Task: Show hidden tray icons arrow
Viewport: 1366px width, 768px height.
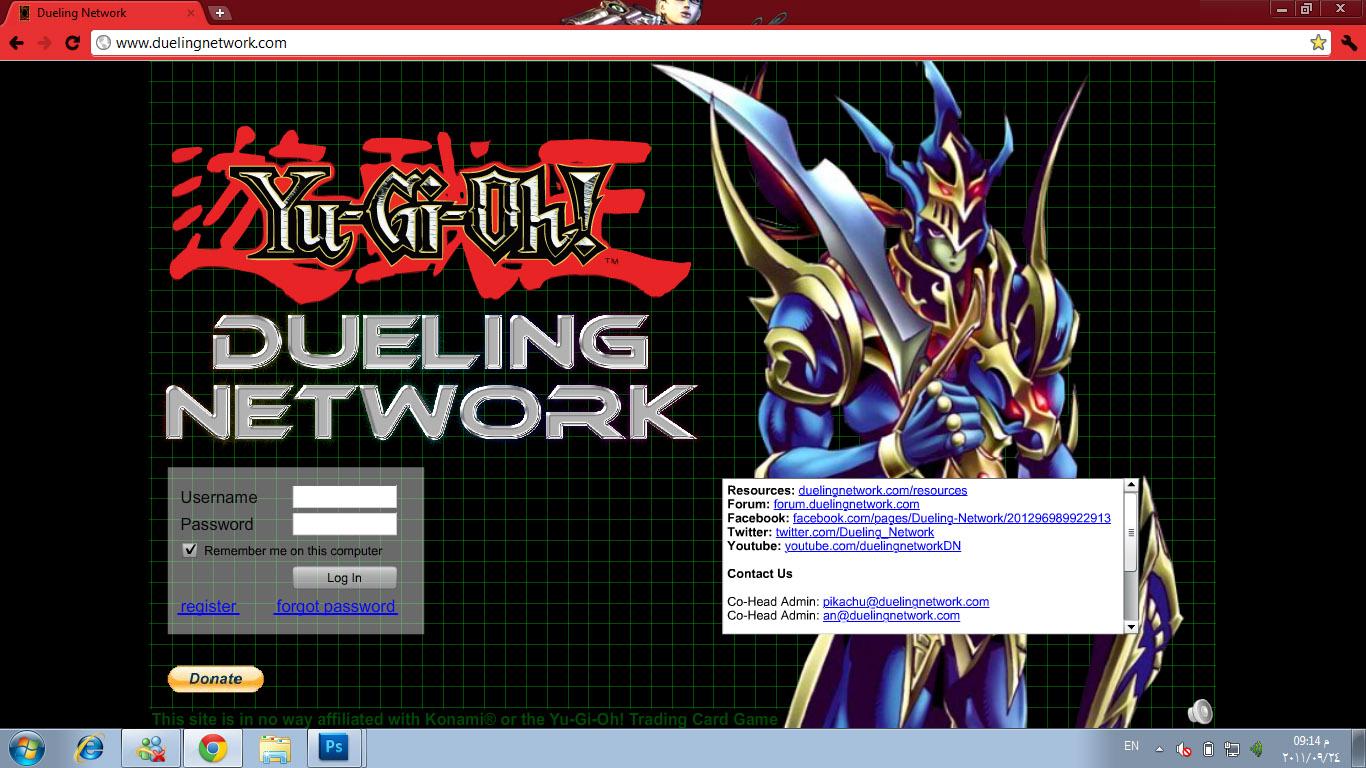Action: (1159, 748)
